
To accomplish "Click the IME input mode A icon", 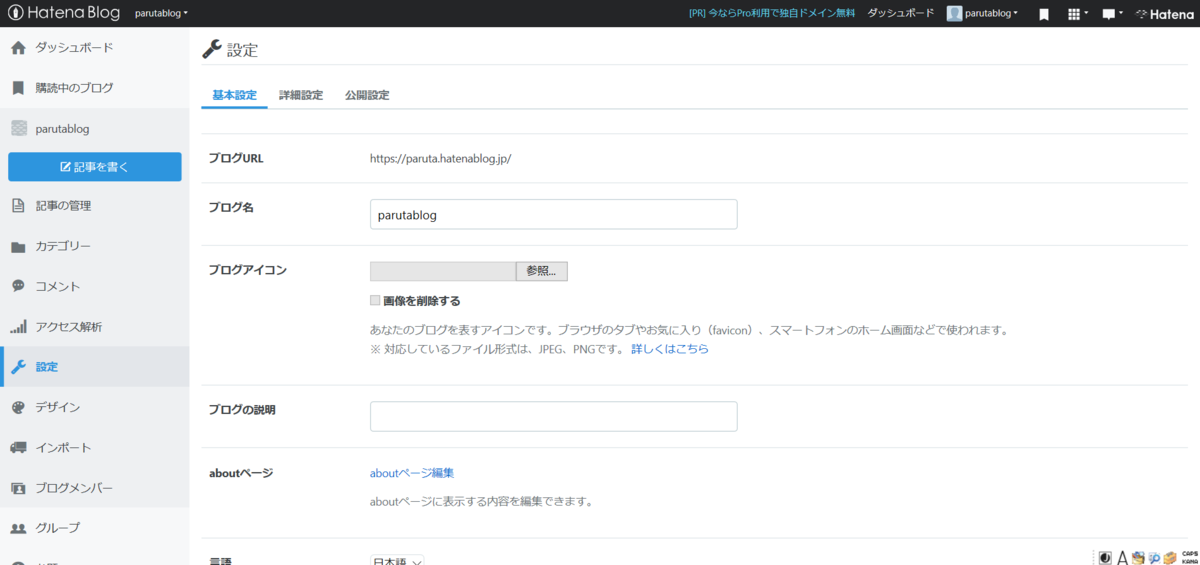I will click(x=1123, y=558).
